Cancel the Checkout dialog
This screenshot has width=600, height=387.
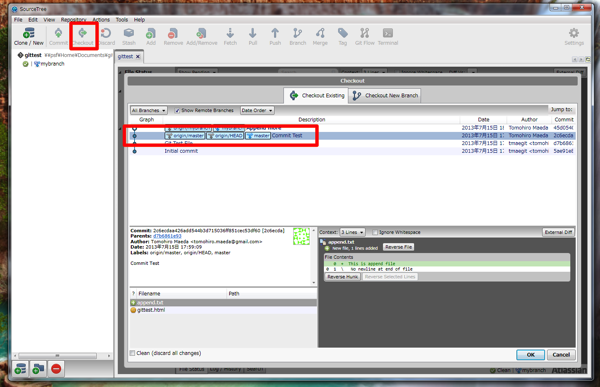(561, 355)
